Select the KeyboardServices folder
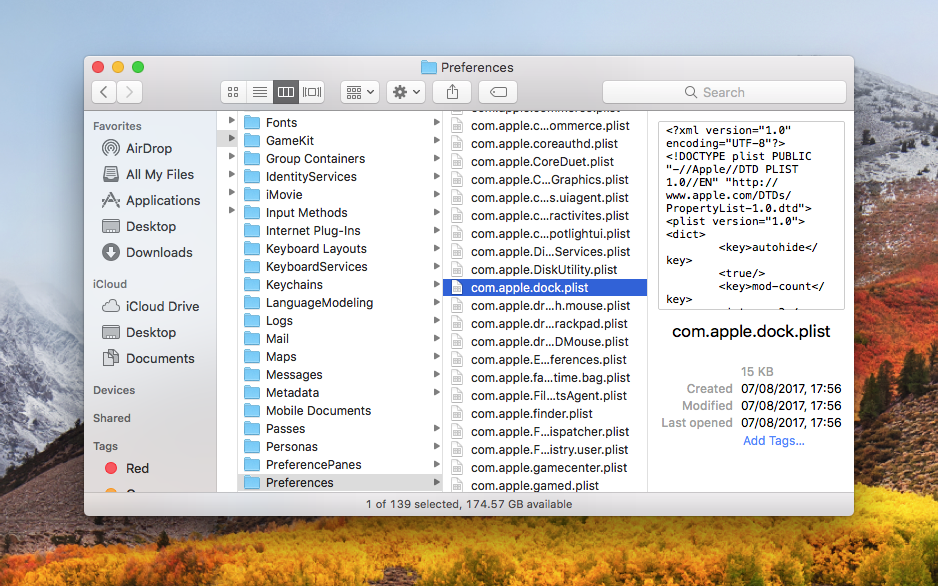The width and height of the screenshot is (938, 586). [340, 267]
